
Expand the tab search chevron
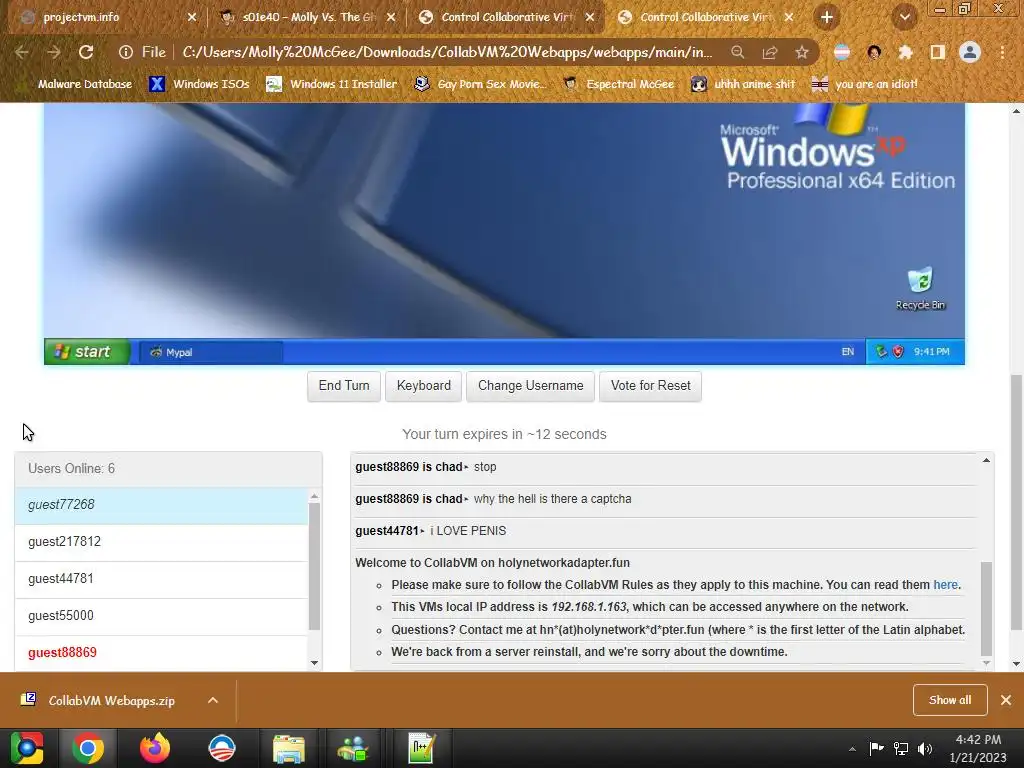click(x=904, y=17)
